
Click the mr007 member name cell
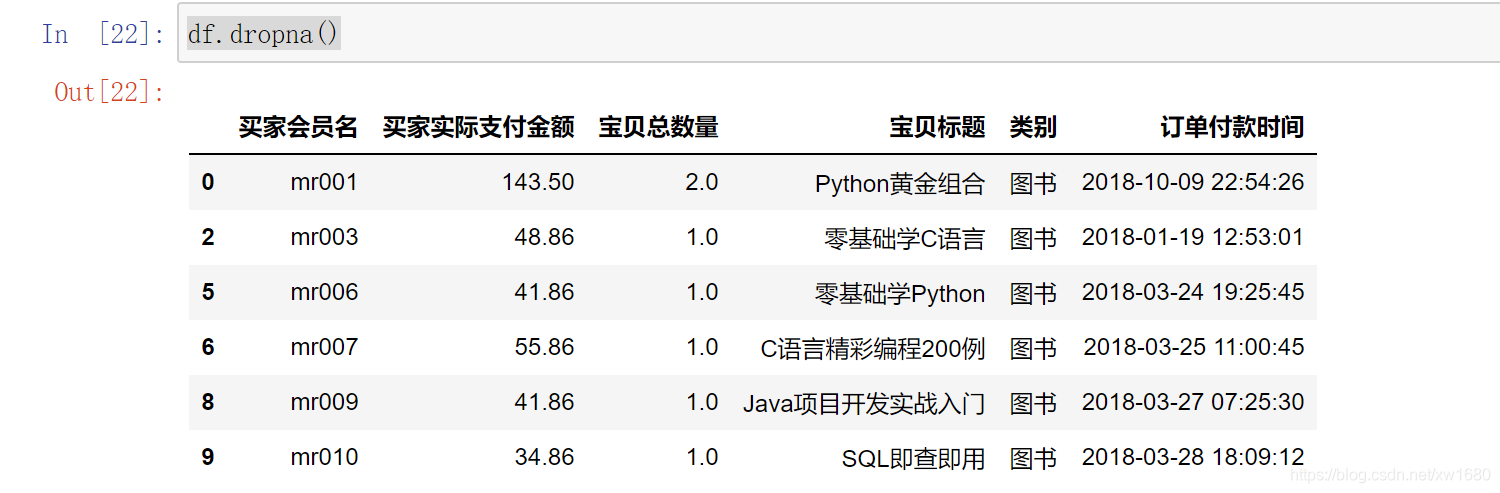coord(324,347)
